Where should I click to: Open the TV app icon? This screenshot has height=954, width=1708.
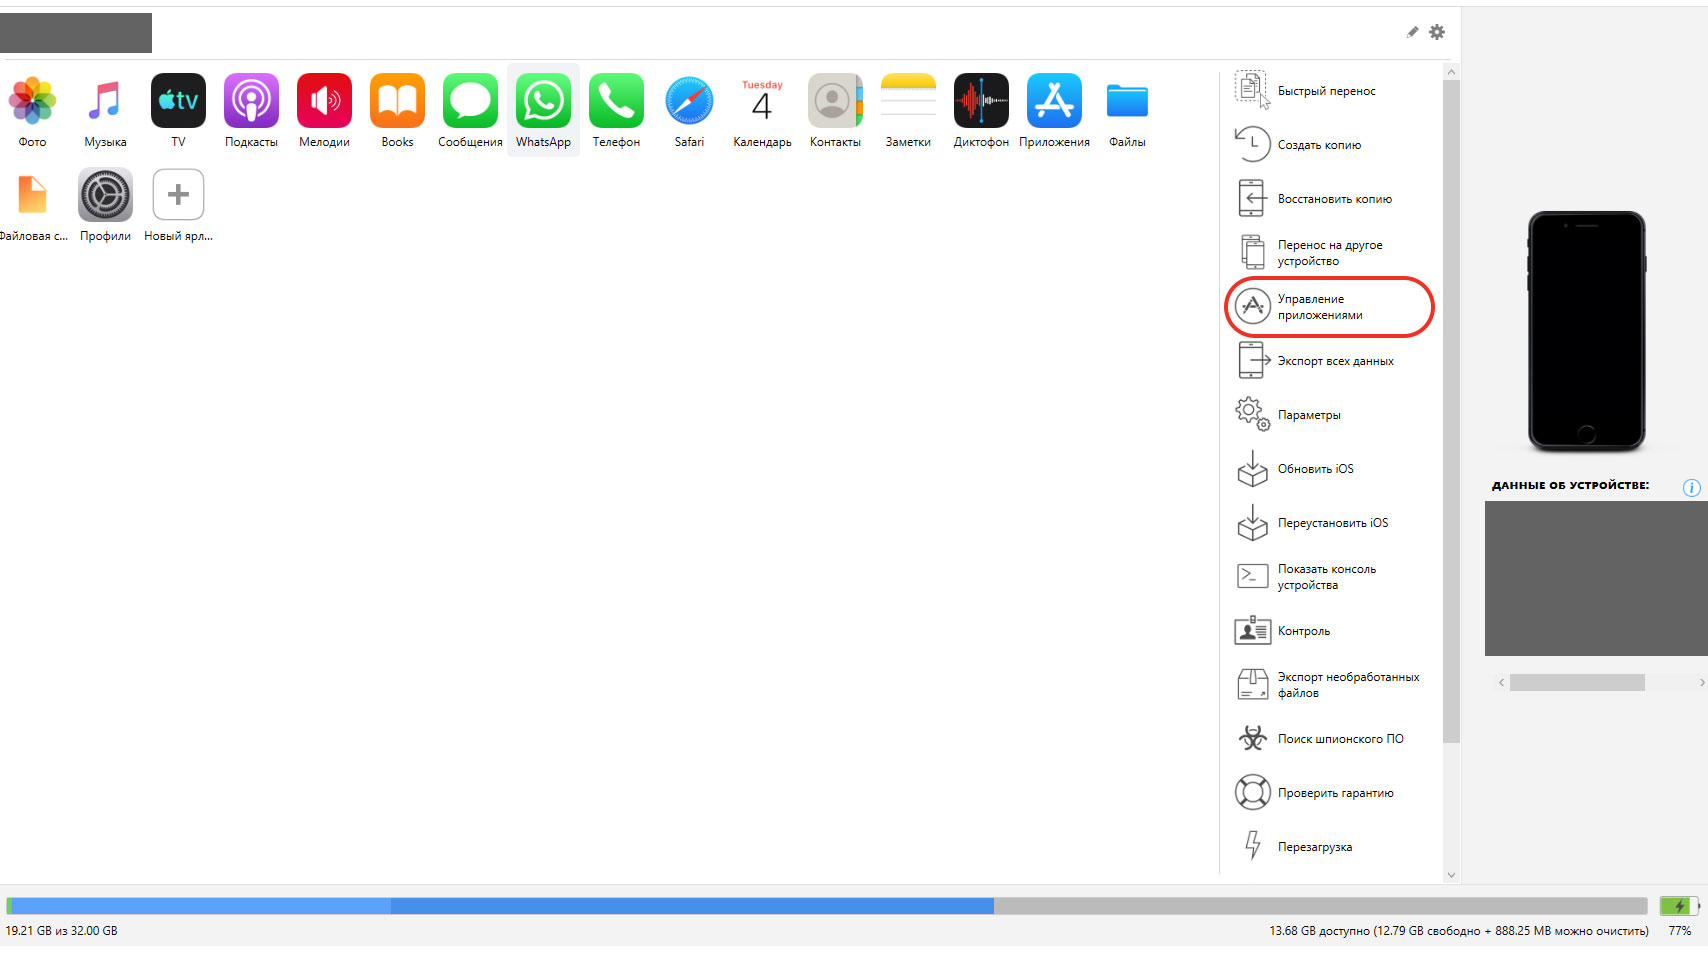tap(178, 101)
